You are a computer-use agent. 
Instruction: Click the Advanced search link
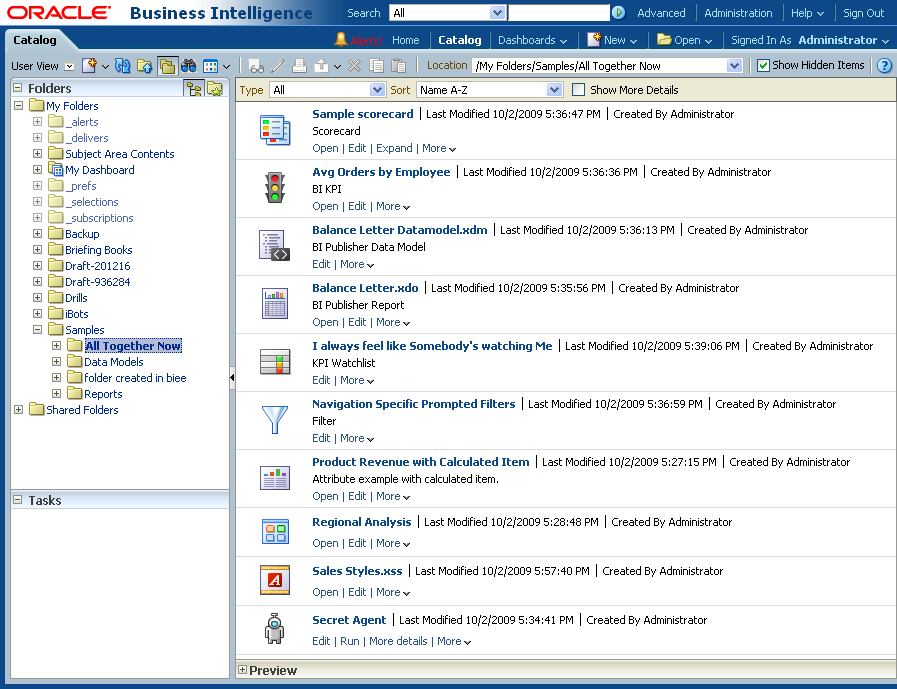click(x=661, y=13)
